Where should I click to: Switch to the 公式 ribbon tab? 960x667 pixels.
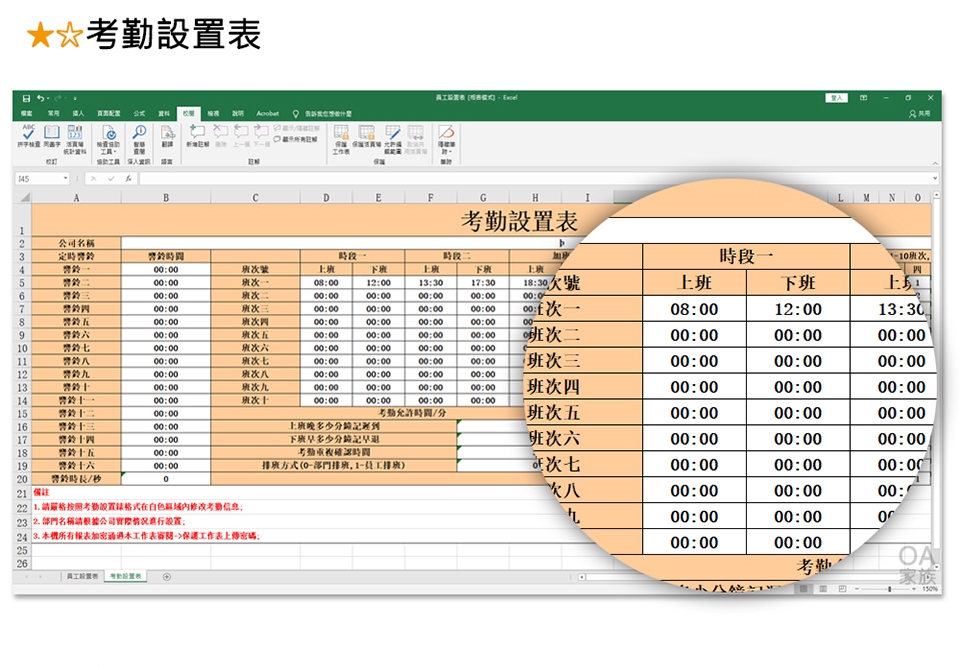click(139, 114)
